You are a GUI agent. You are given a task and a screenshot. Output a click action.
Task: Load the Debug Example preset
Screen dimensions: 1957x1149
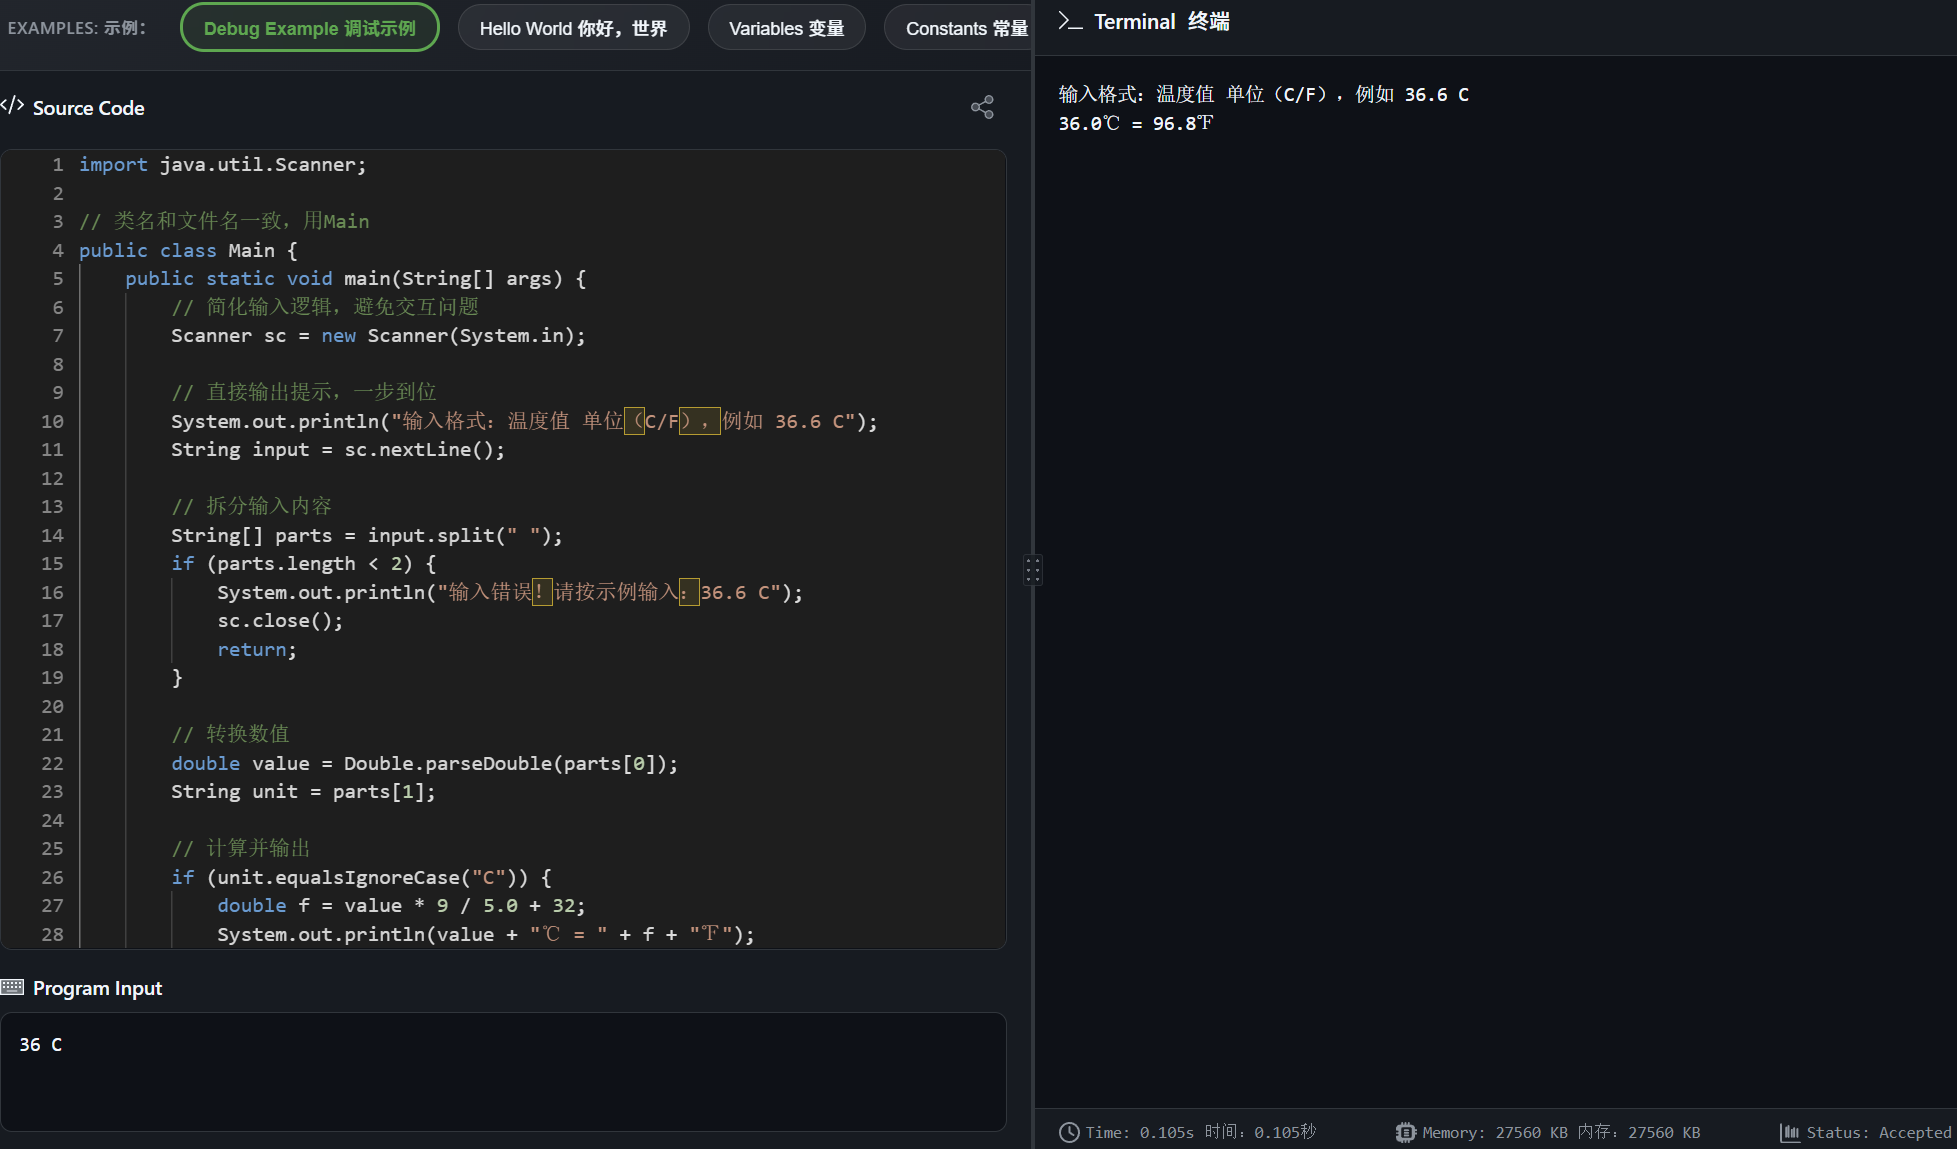click(309, 28)
